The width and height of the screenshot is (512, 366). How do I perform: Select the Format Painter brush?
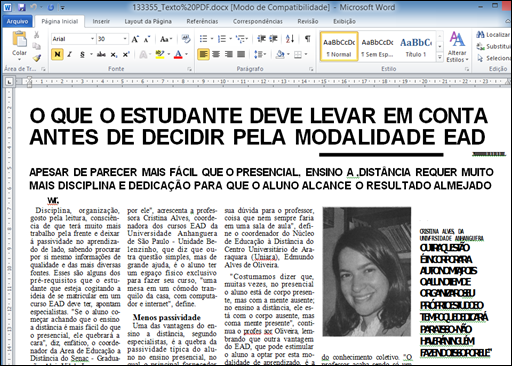[36, 58]
